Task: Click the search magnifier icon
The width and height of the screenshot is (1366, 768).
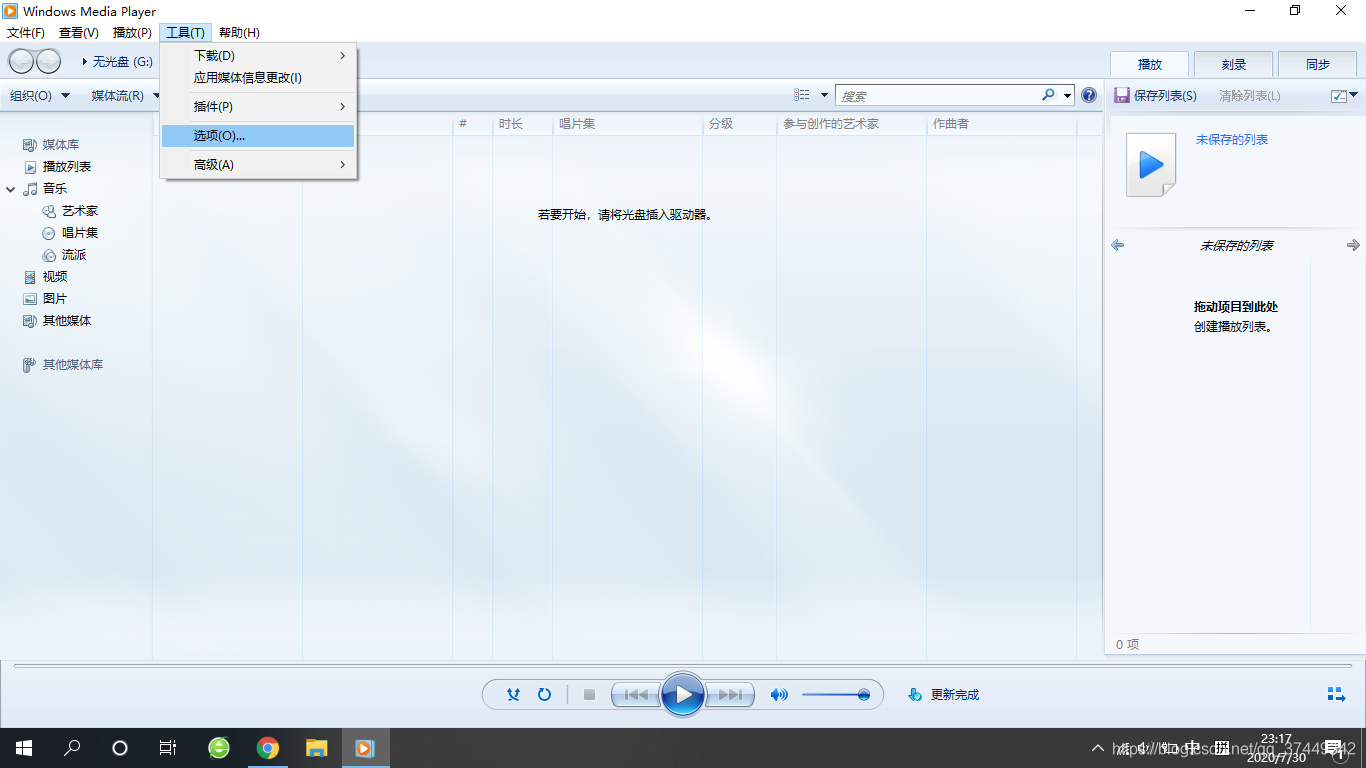Action: [1048, 95]
